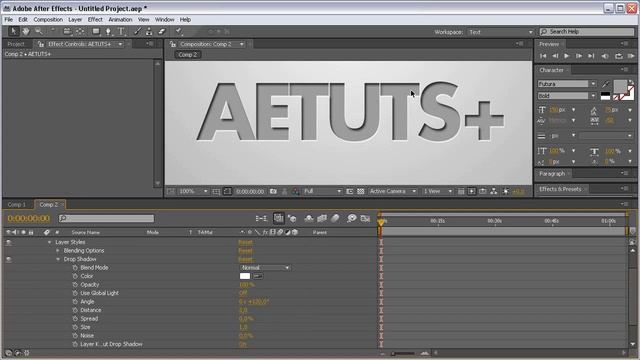Click the timeline search field

coord(107,219)
